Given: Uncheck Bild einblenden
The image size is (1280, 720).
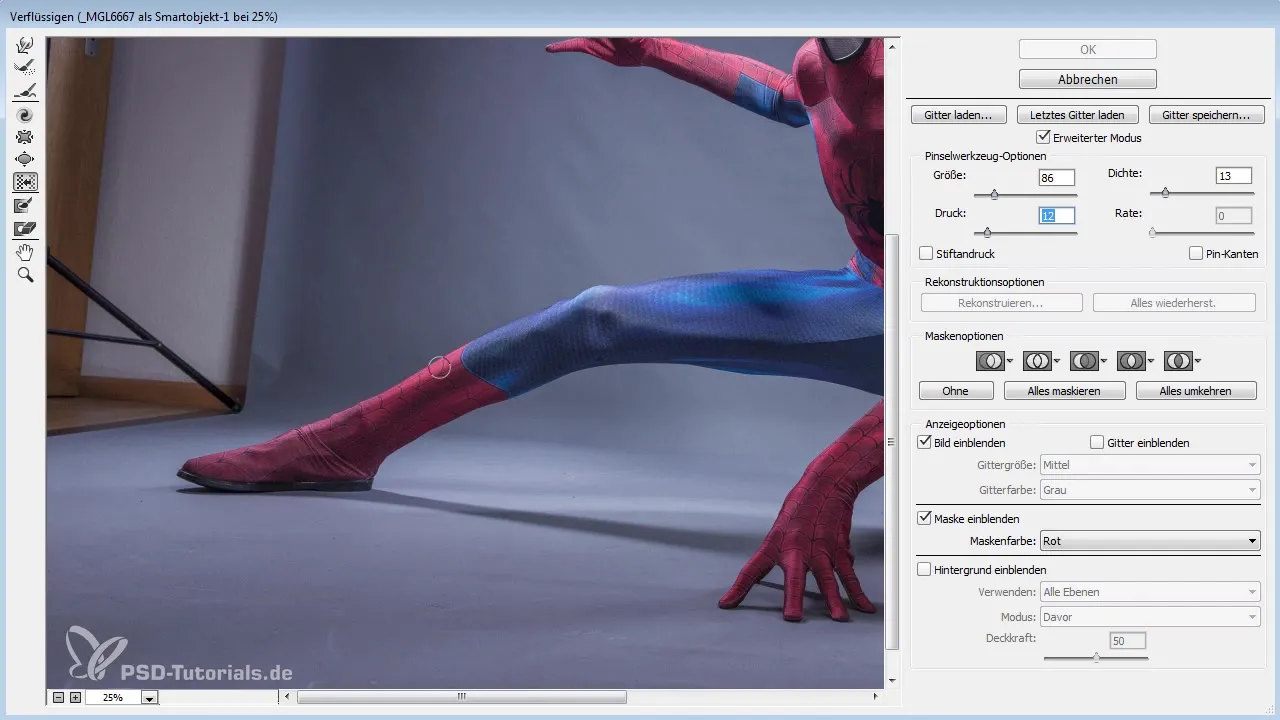Looking at the screenshot, I should [x=924, y=442].
